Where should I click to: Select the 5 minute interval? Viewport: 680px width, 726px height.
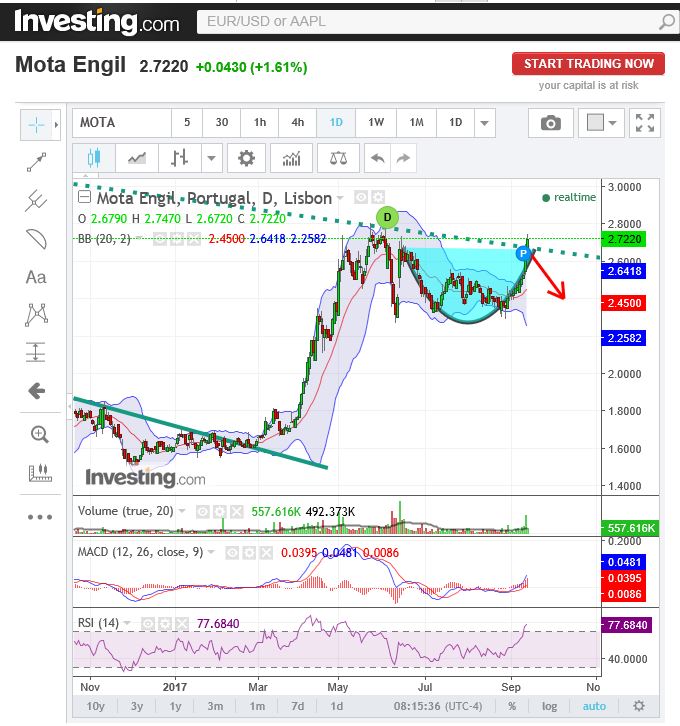[x=187, y=123]
